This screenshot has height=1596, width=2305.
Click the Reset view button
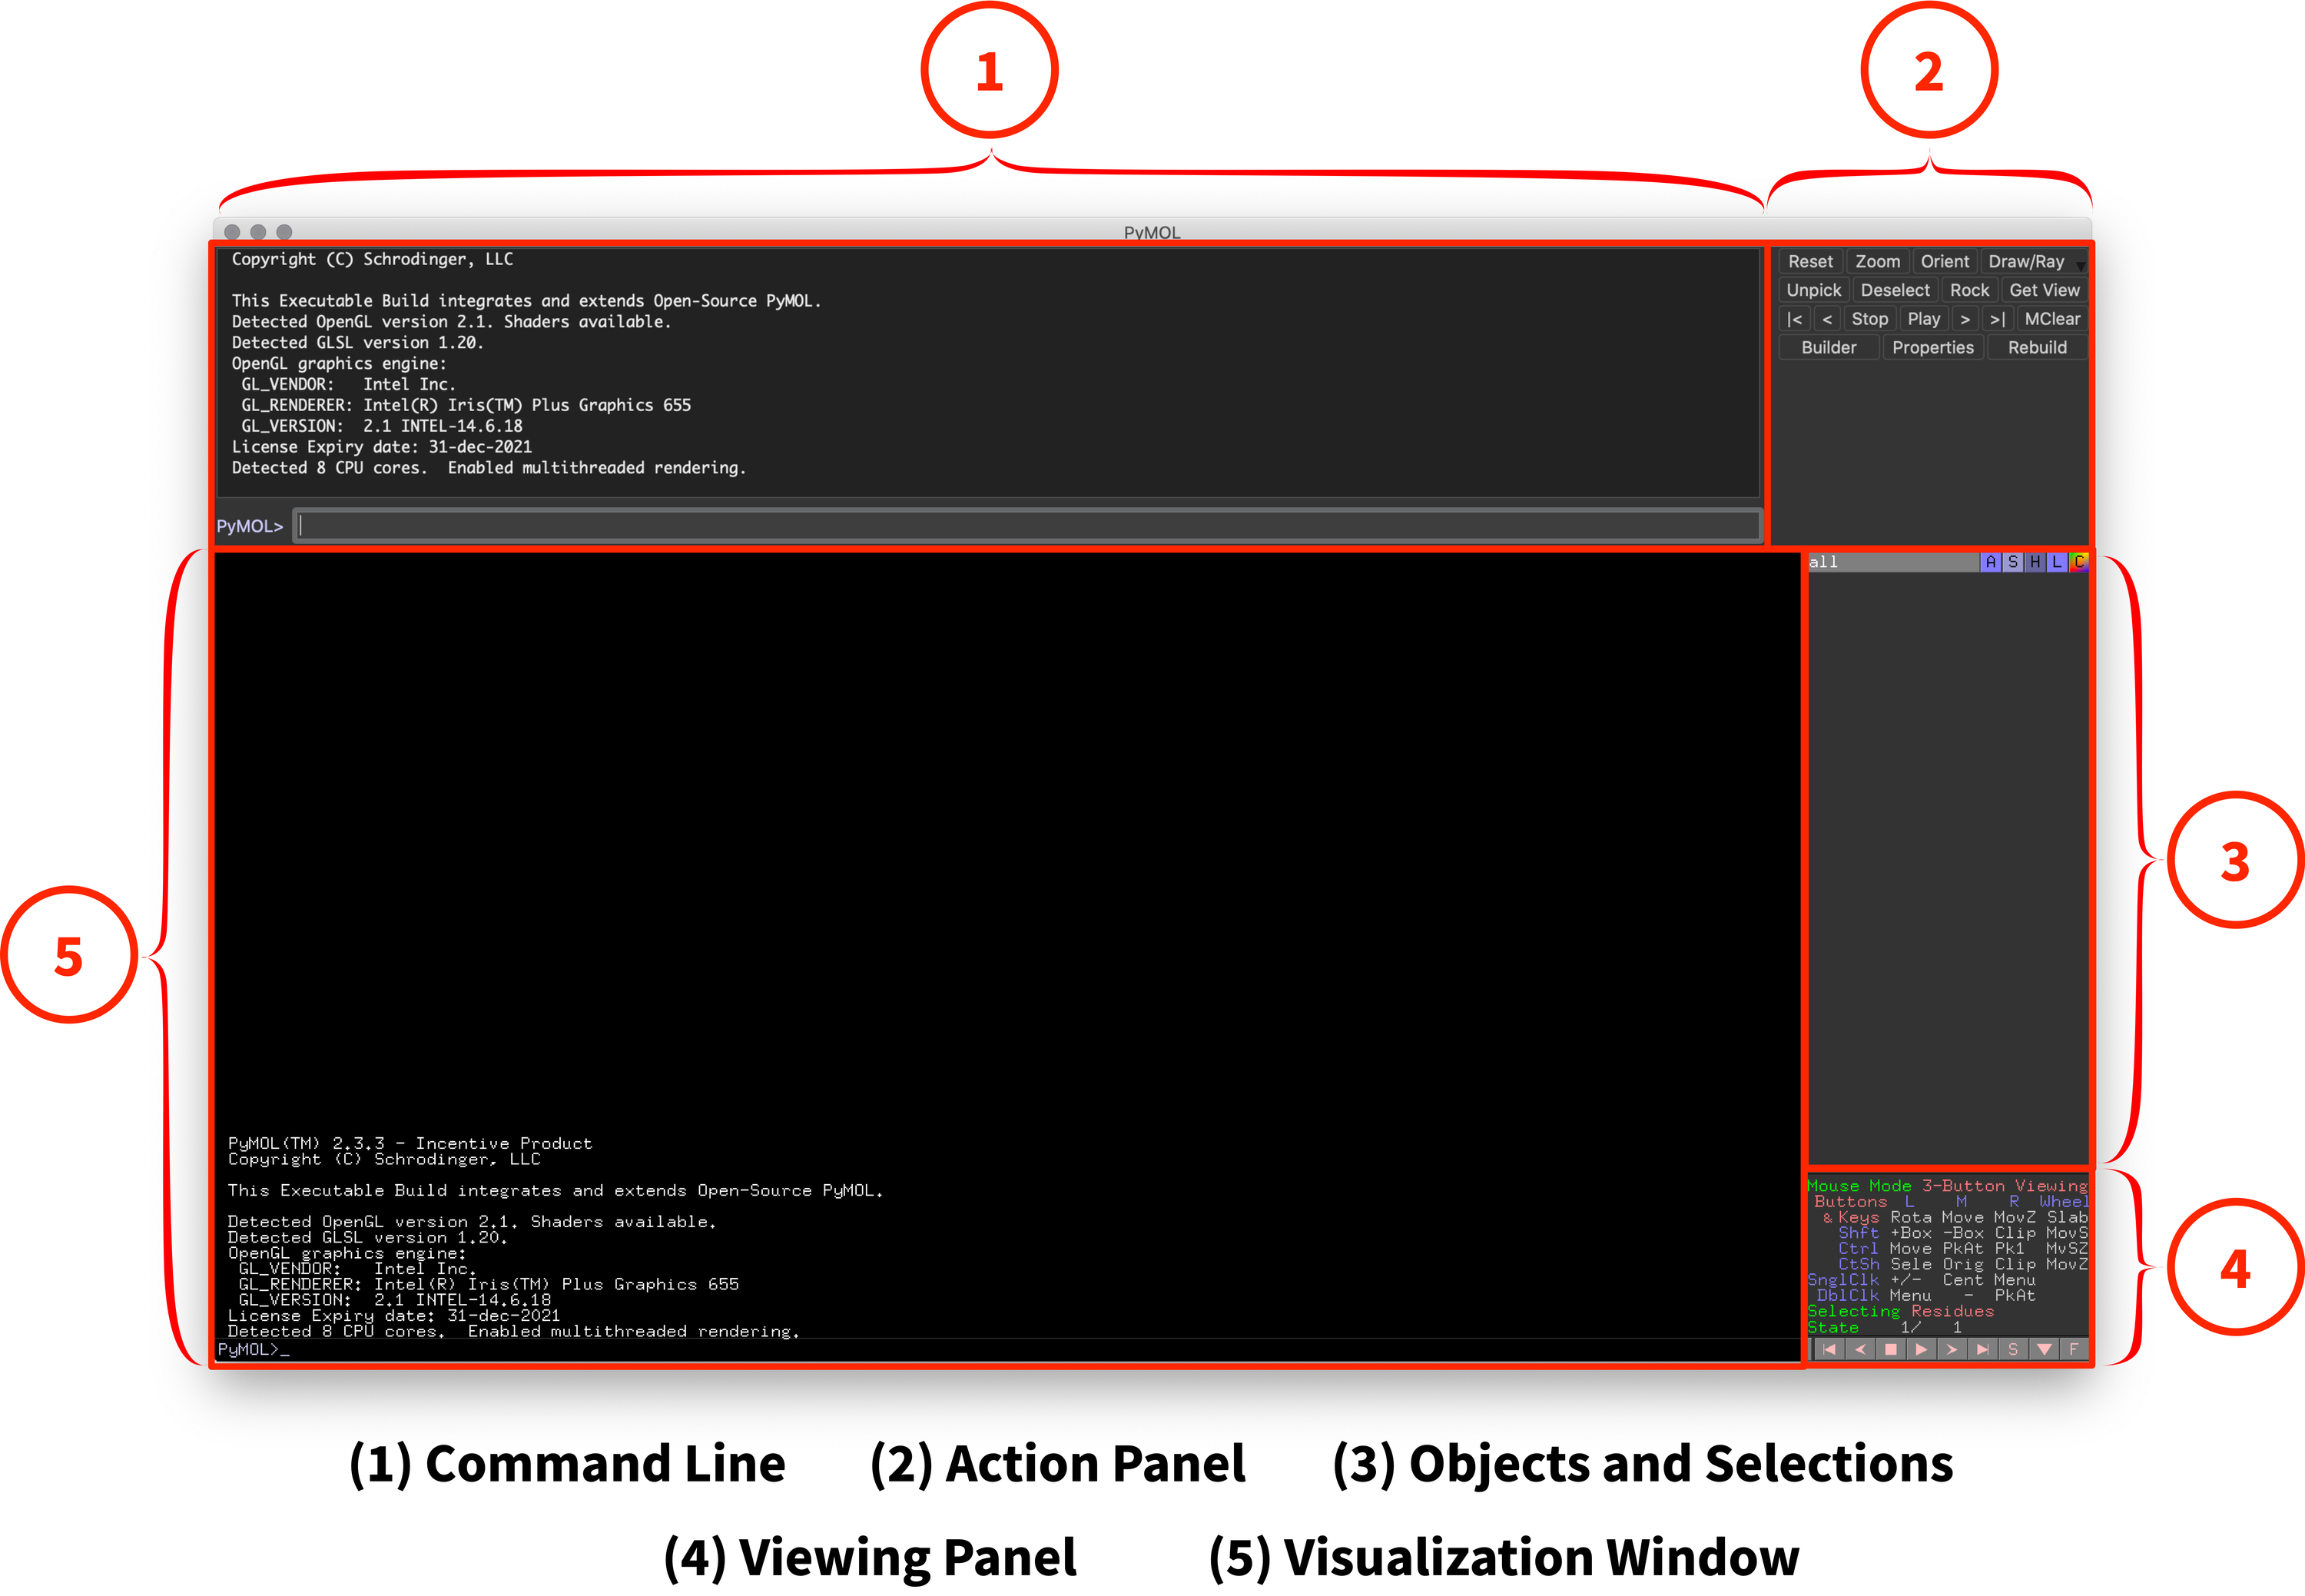pyautogui.click(x=1810, y=261)
